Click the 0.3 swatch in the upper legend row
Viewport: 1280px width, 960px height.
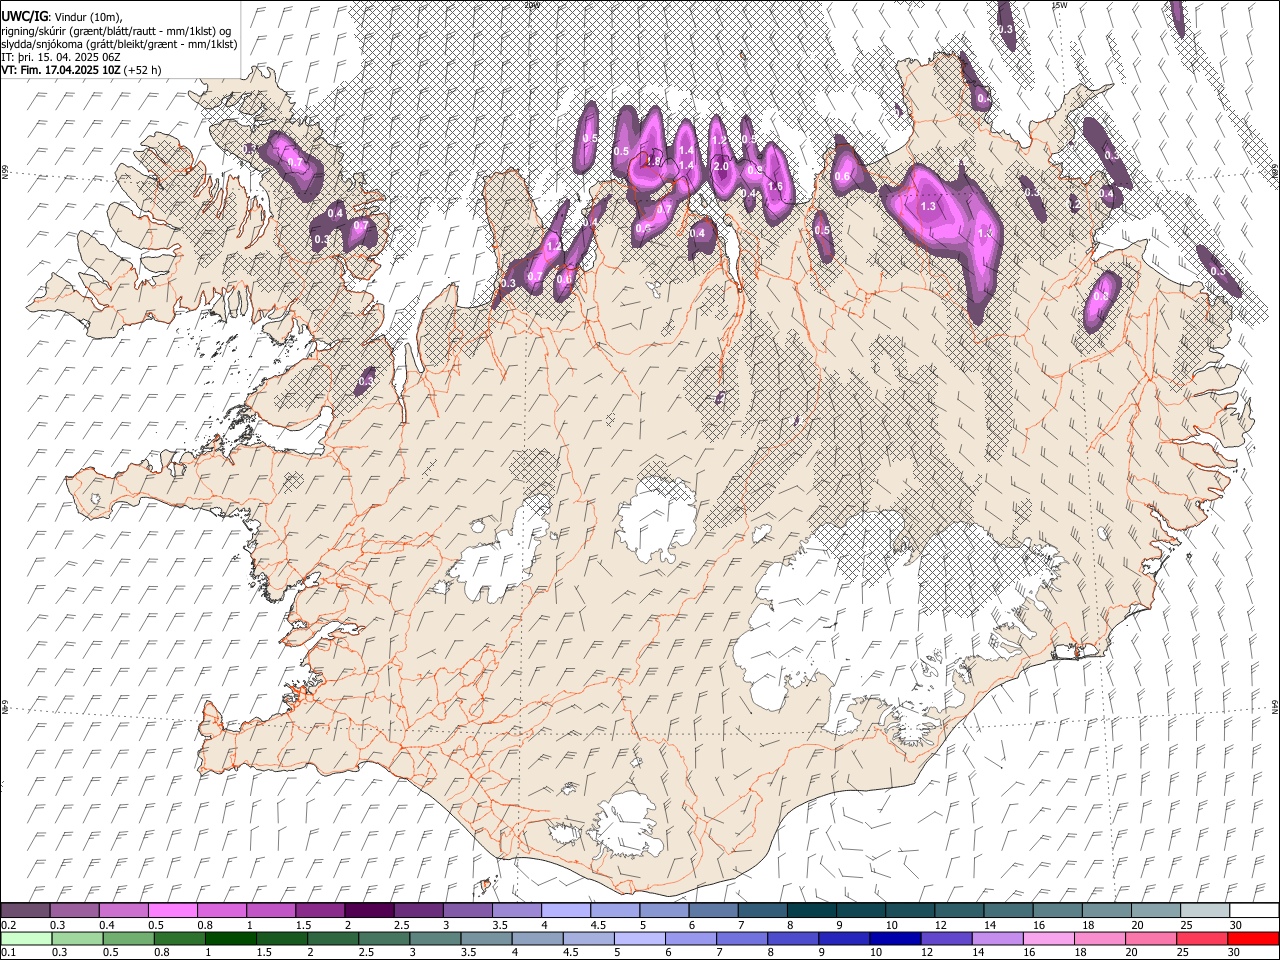click(x=75, y=910)
